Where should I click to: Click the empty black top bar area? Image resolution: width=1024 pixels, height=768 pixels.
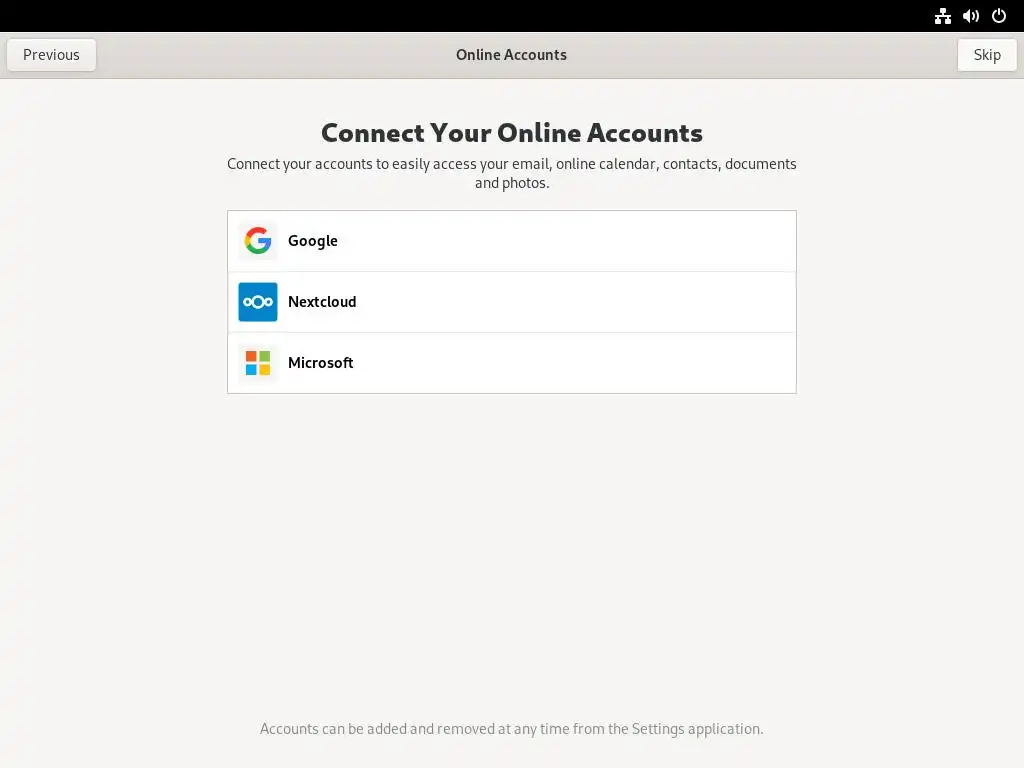tap(457, 16)
